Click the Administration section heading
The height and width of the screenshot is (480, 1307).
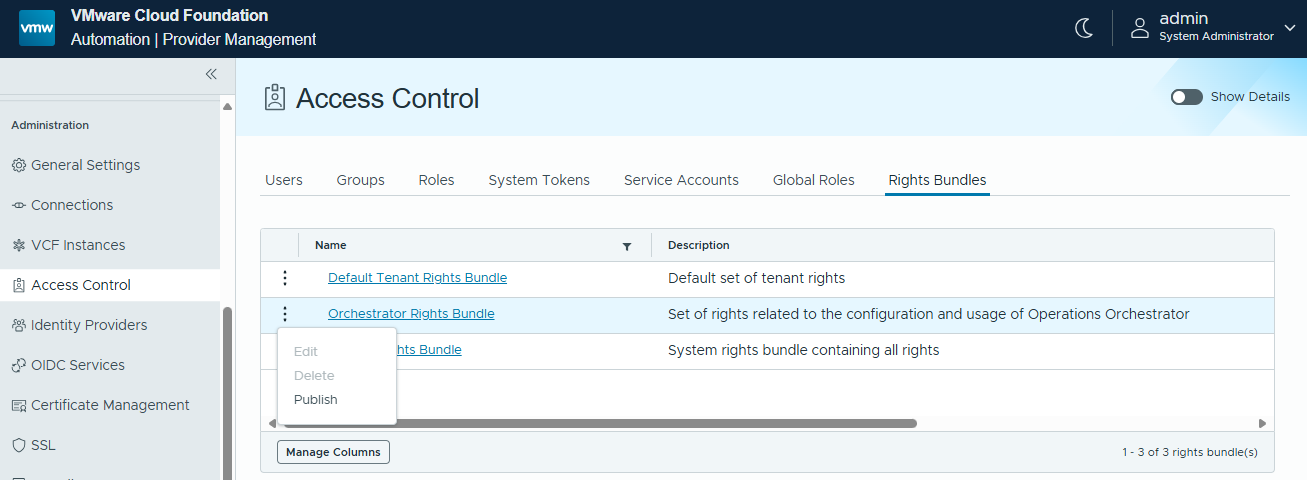coord(50,125)
